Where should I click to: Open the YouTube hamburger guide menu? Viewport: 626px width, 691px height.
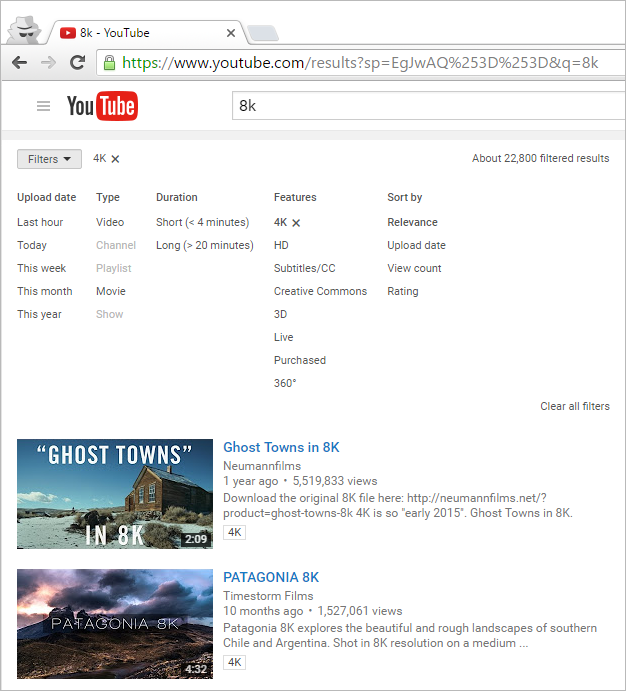point(43,106)
